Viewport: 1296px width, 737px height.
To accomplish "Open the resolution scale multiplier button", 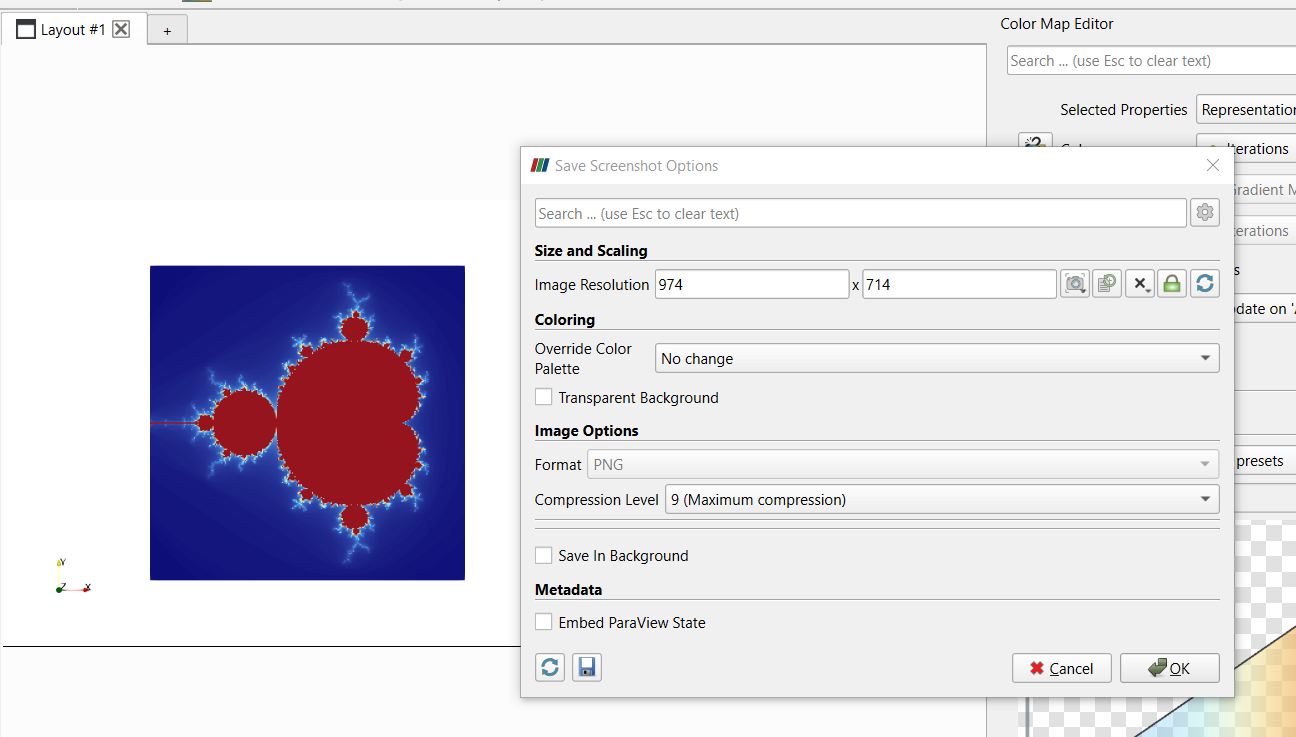I will pyautogui.click(x=1140, y=284).
